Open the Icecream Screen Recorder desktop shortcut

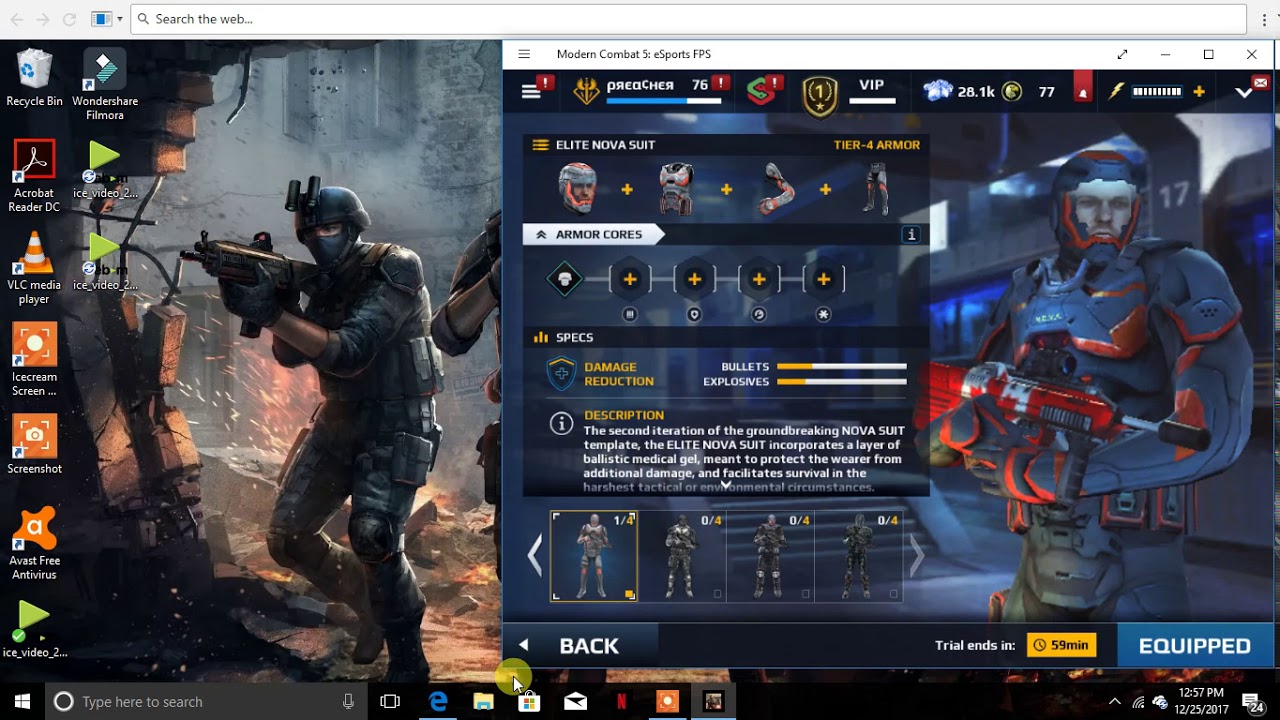34,361
